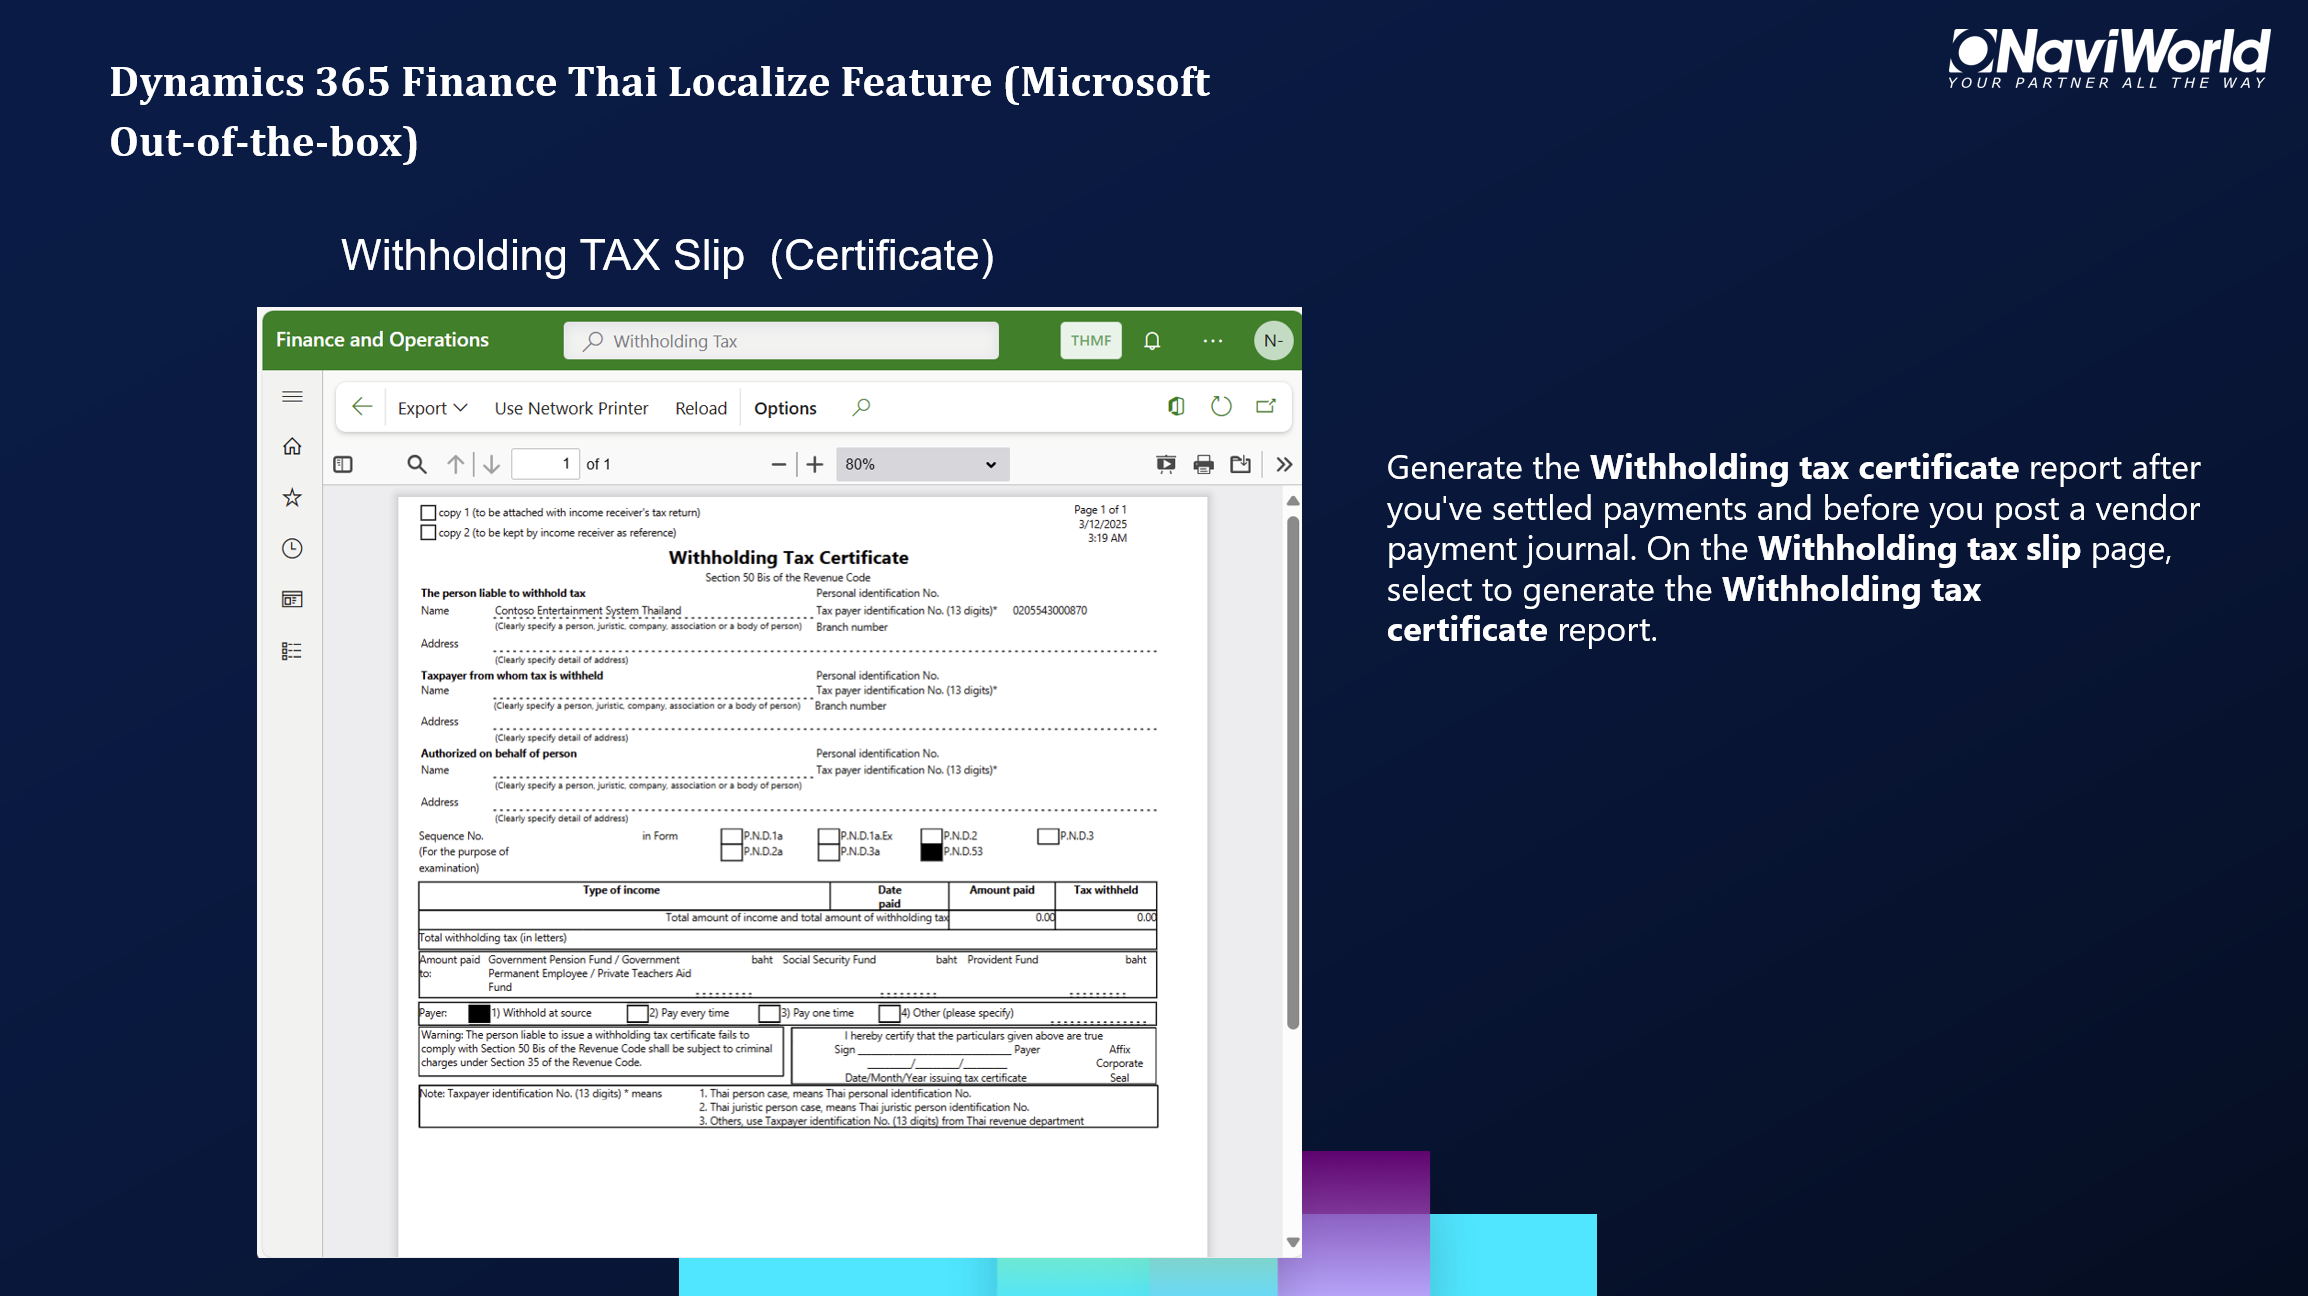This screenshot has width=2308, height=1296.
Task: Click the find magnifier in viewer toolbar
Action: pyautogui.click(x=417, y=464)
